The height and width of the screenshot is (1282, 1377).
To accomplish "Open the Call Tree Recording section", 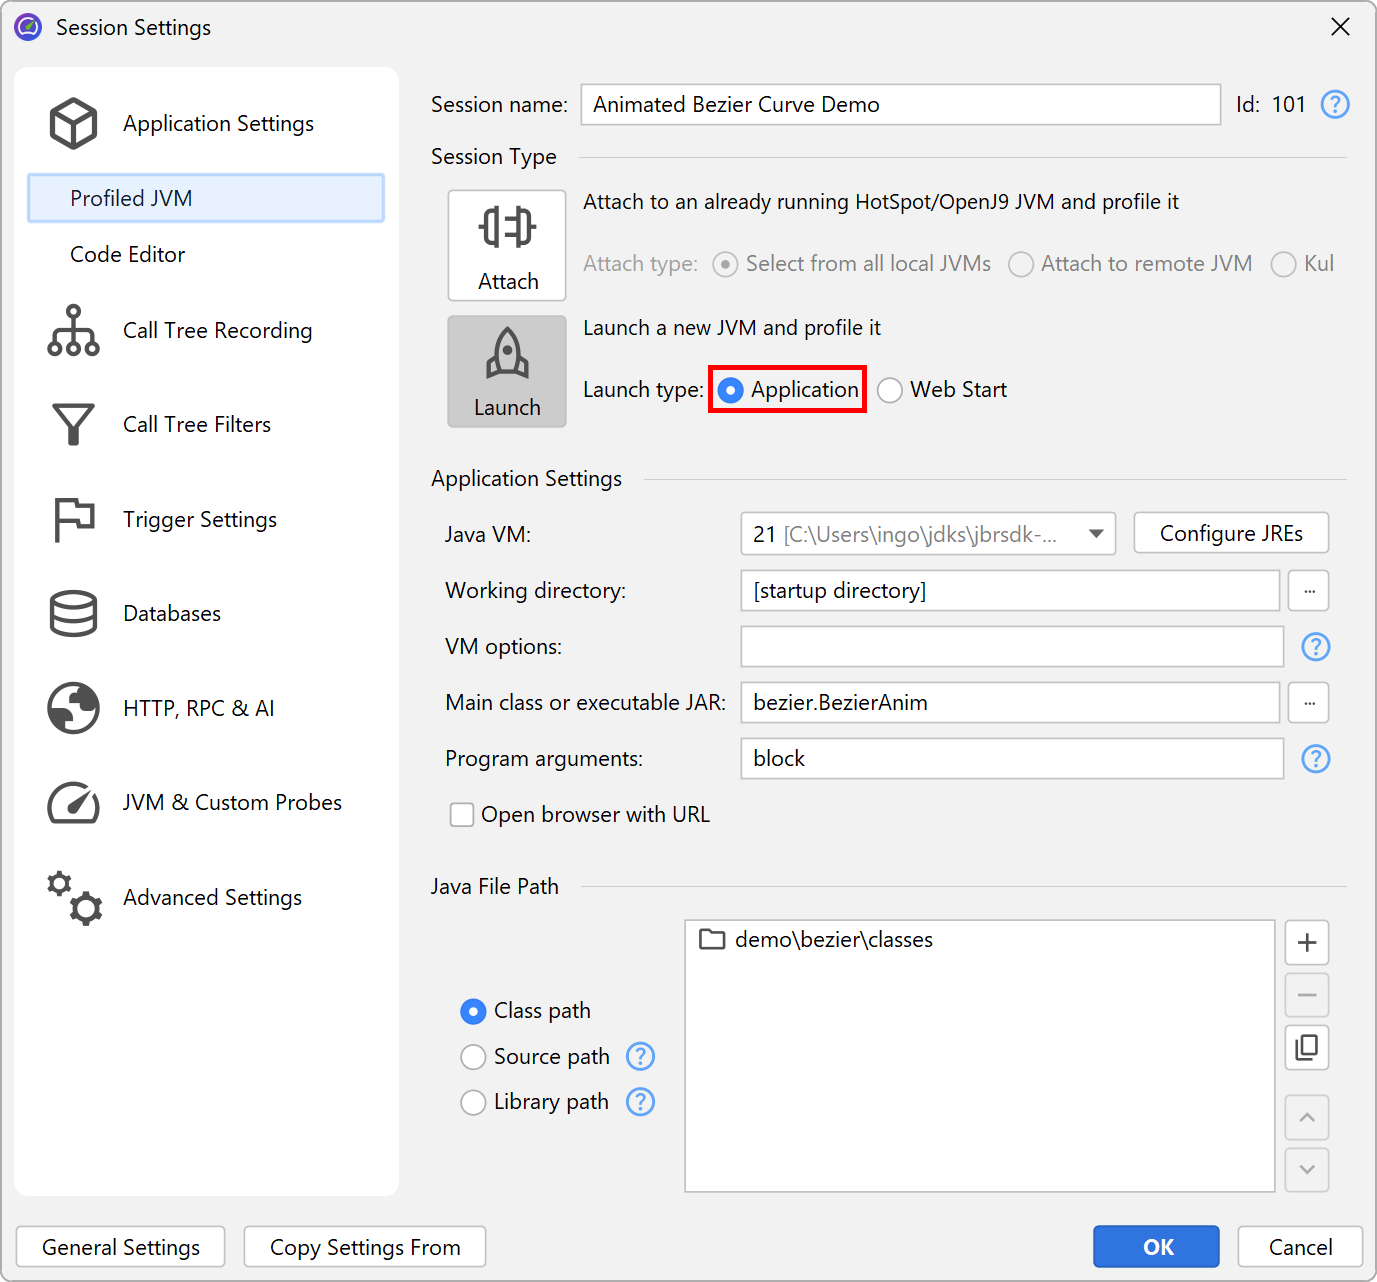I will (x=217, y=330).
